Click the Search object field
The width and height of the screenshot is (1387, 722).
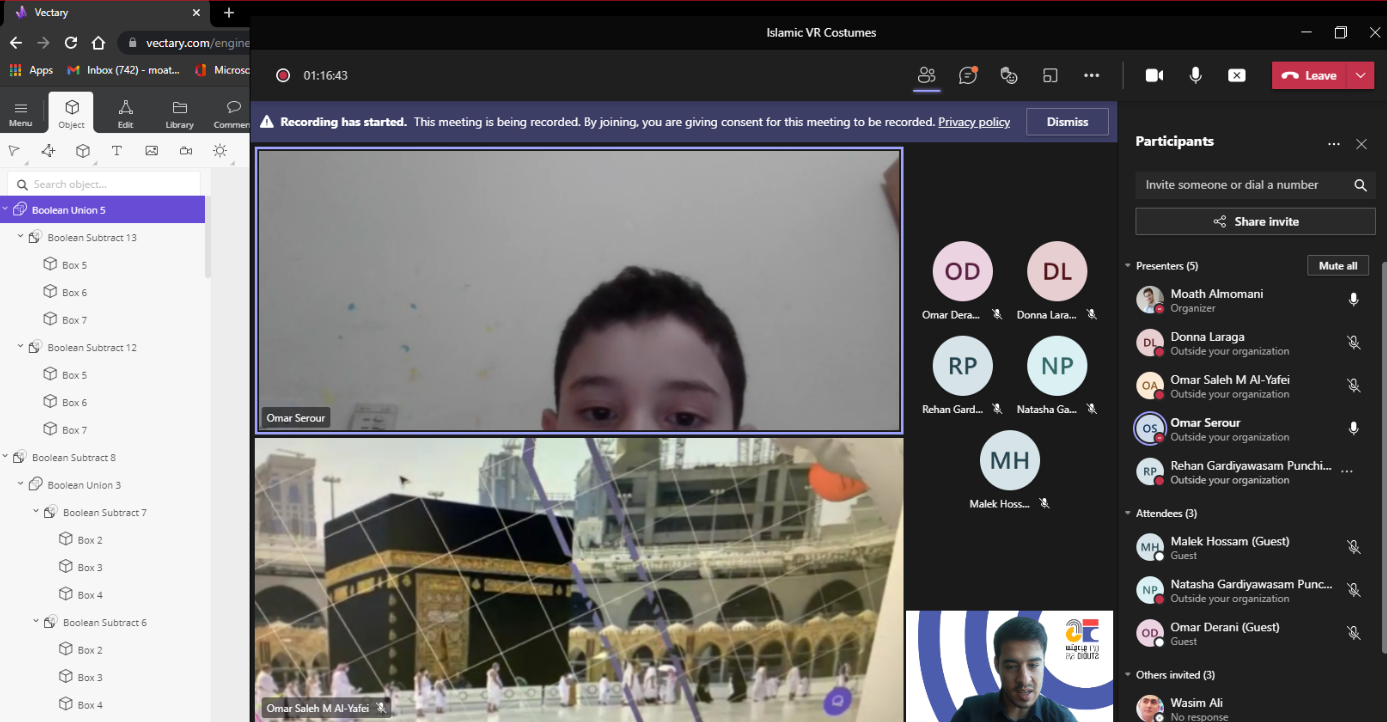pos(104,184)
